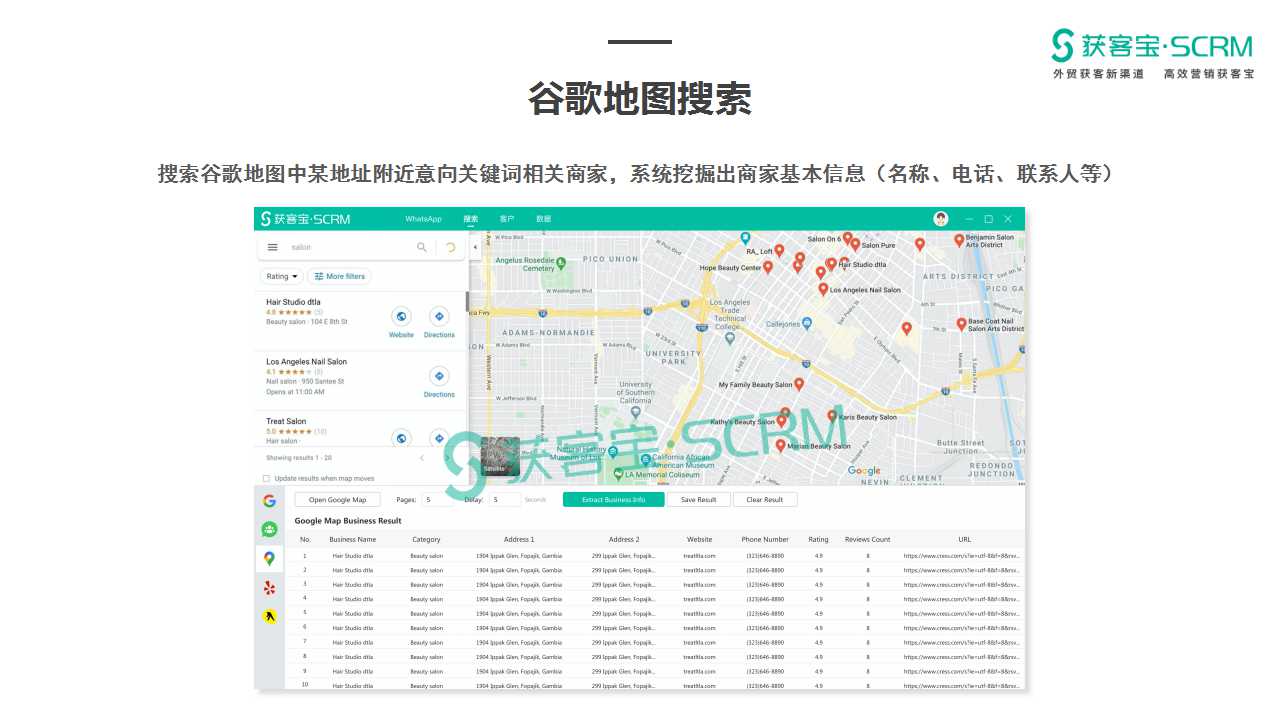1279x720 pixels.
Task: Select the Yellow Pages source in sidebar
Action: point(269,616)
